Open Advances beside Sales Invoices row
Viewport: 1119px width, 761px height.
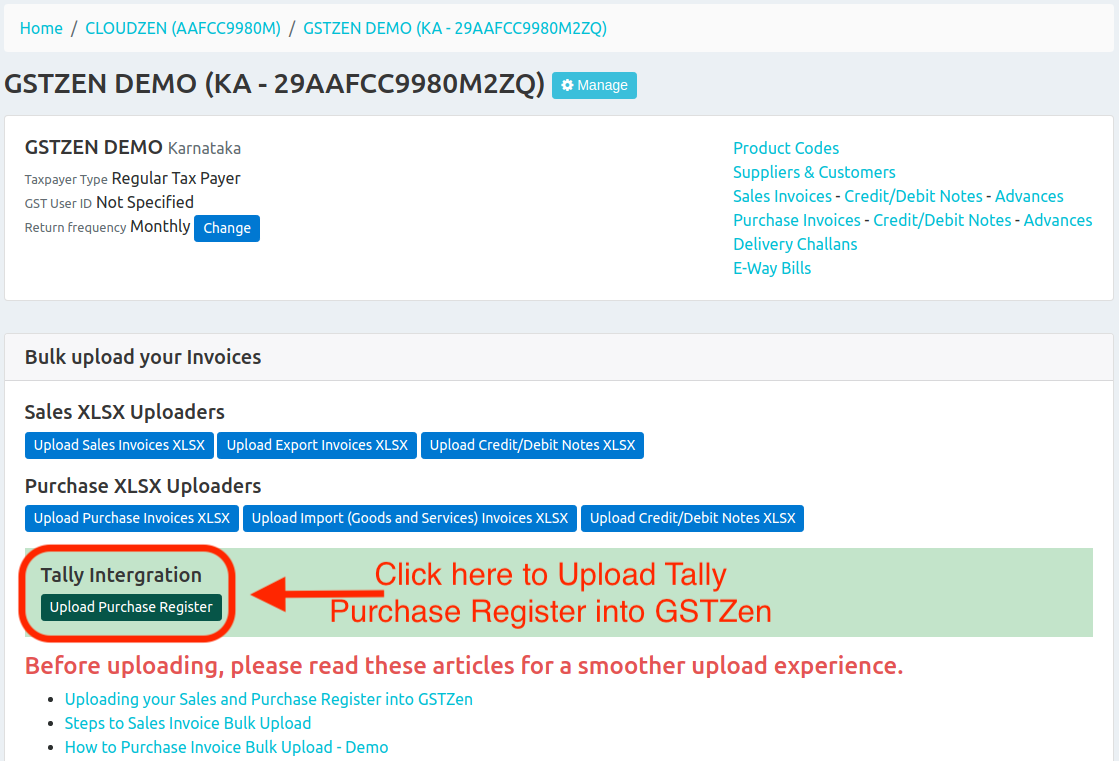point(1029,196)
